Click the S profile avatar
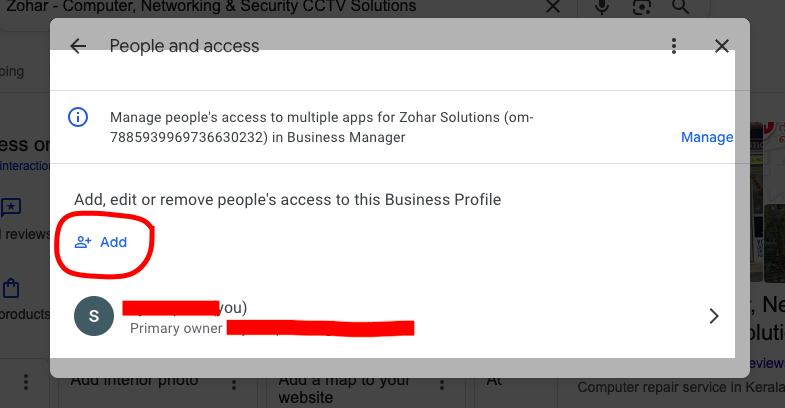 click(x=94, y=316)
